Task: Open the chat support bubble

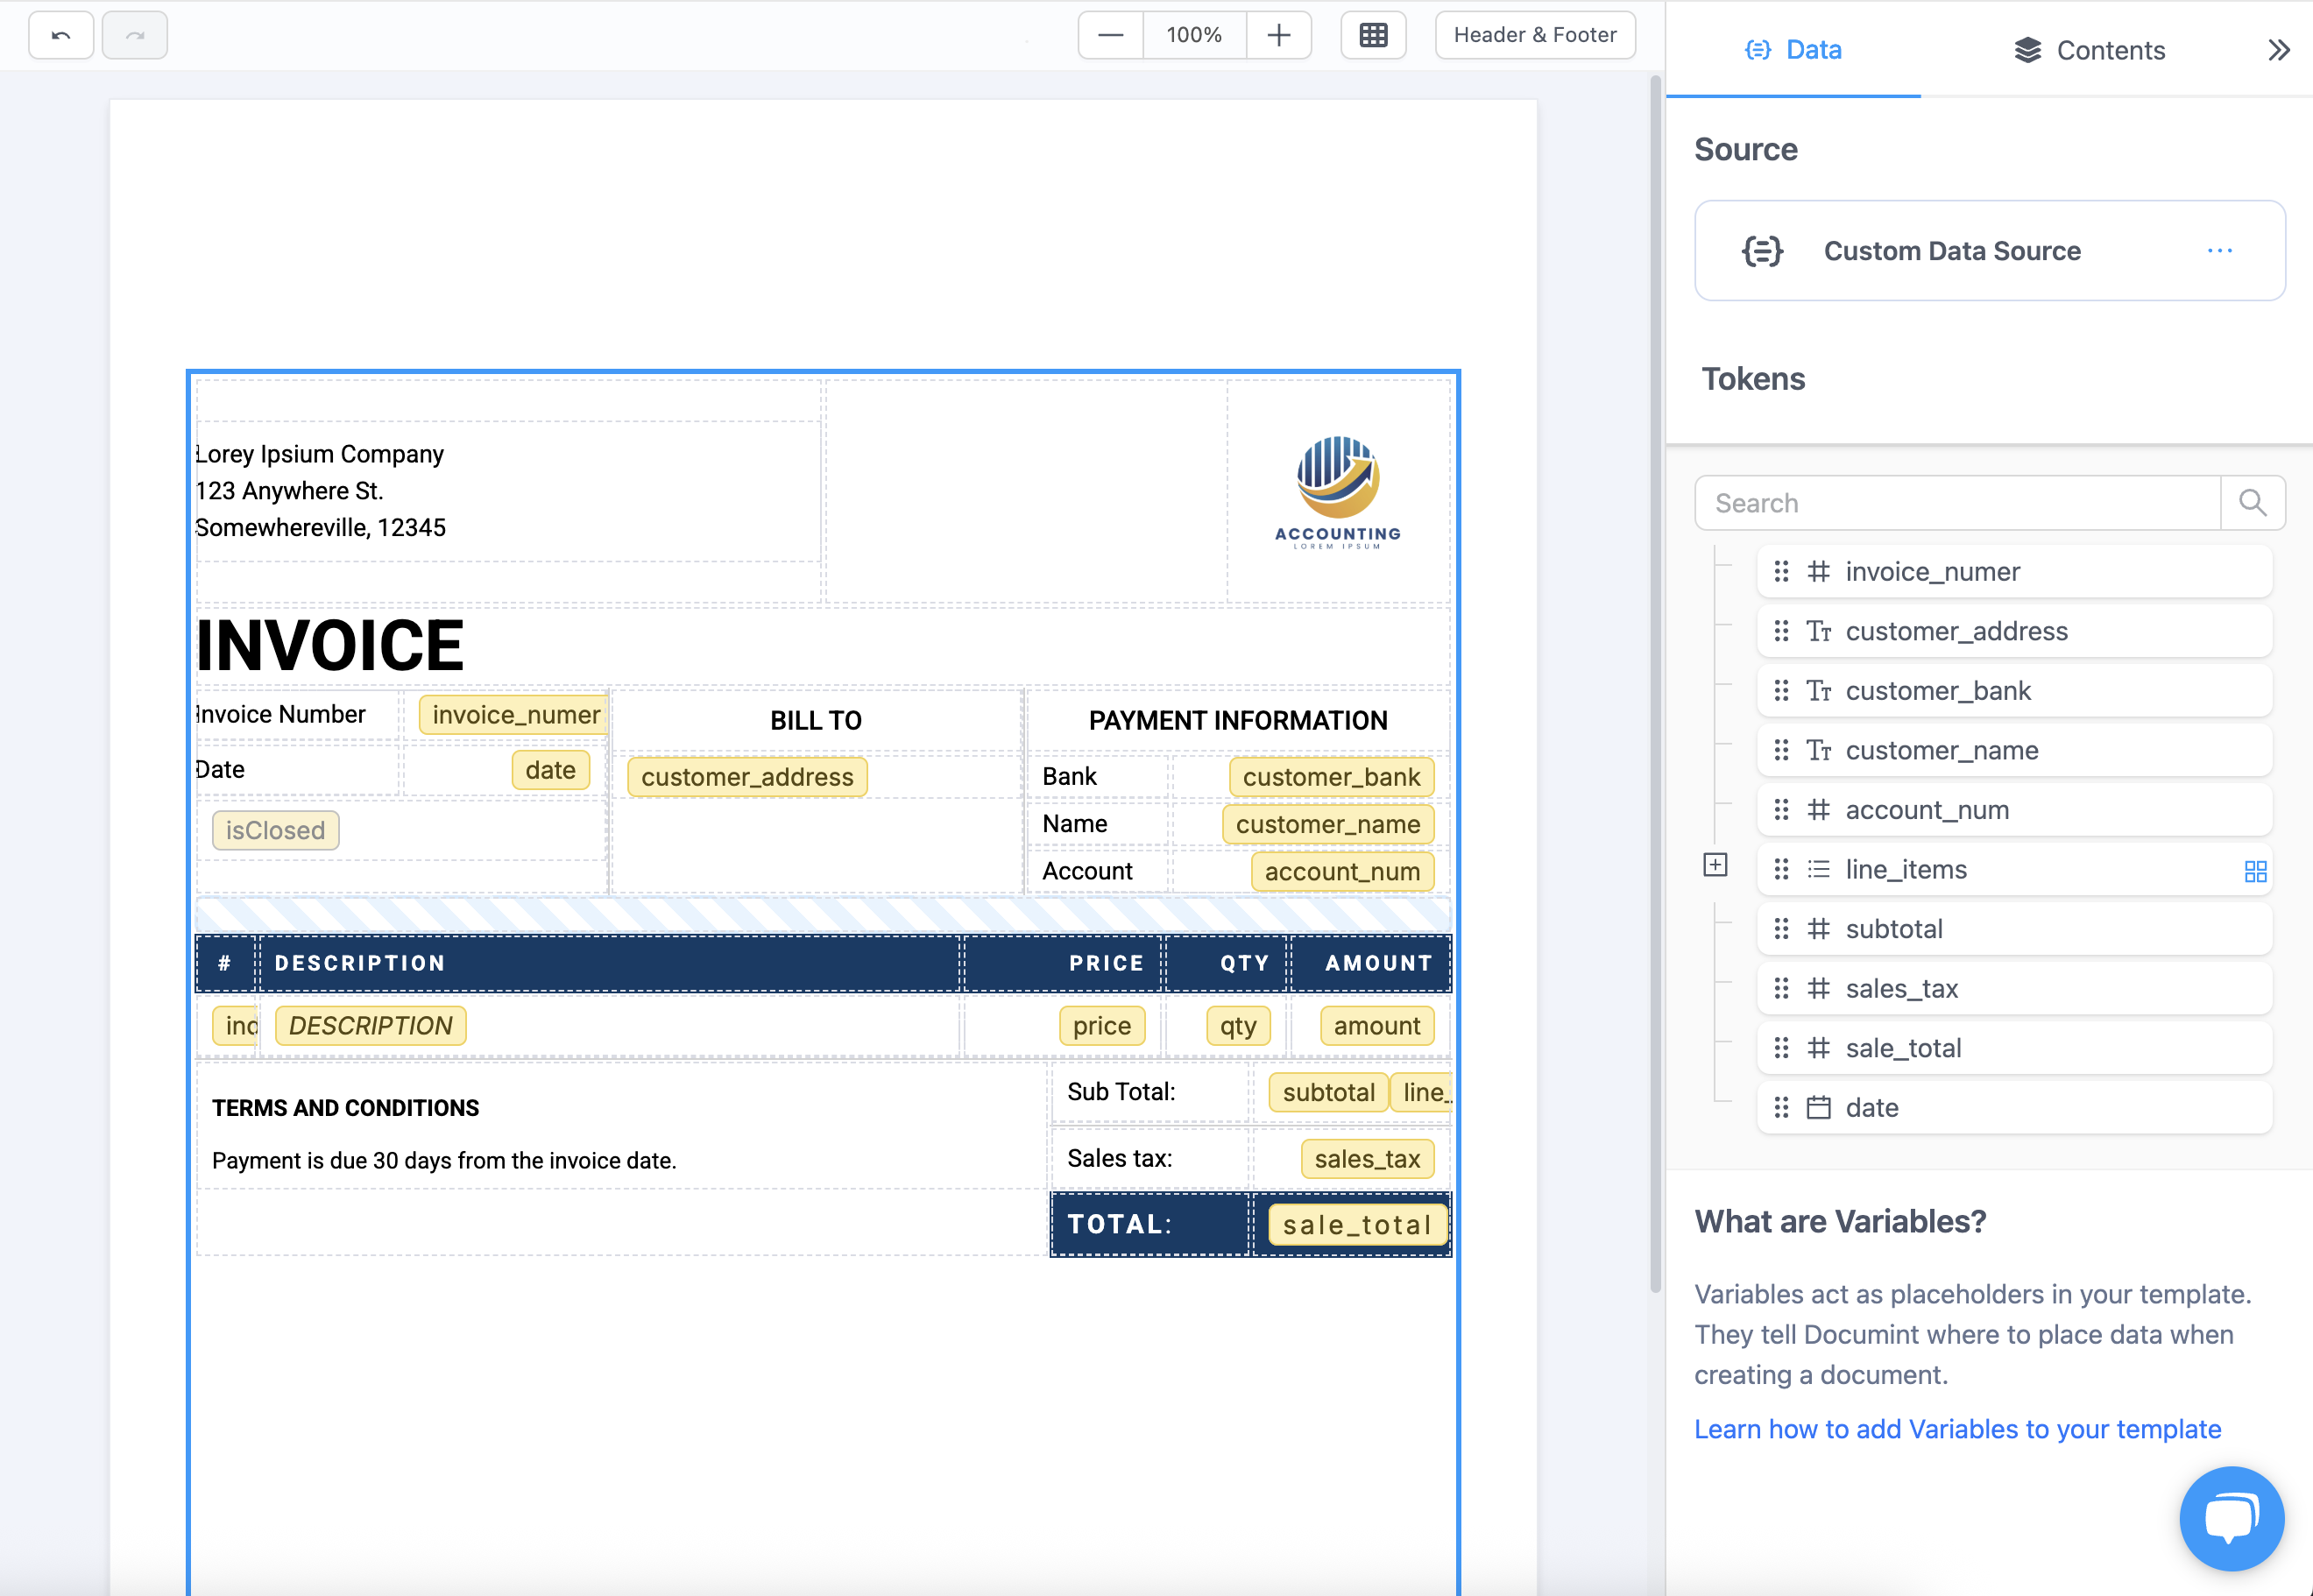Action: (2231, 1518)
